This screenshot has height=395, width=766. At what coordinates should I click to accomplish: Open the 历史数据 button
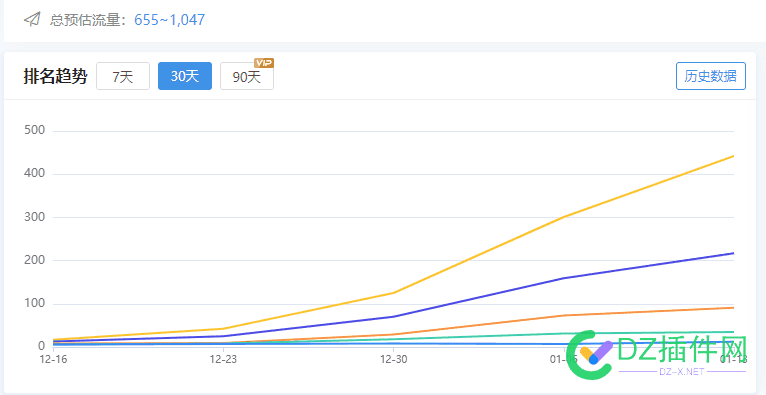tap(711, 76)
